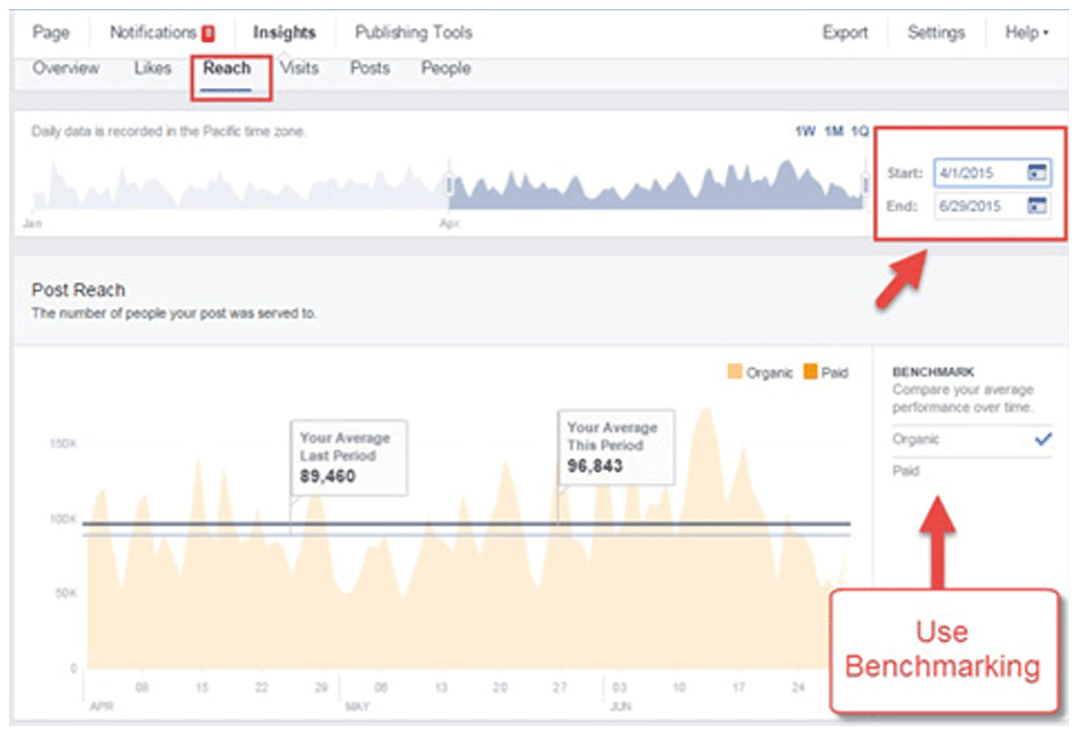Switch to the Reach tab
Image resolution: width=1078 pixels, height=735 pixels.
226,69
